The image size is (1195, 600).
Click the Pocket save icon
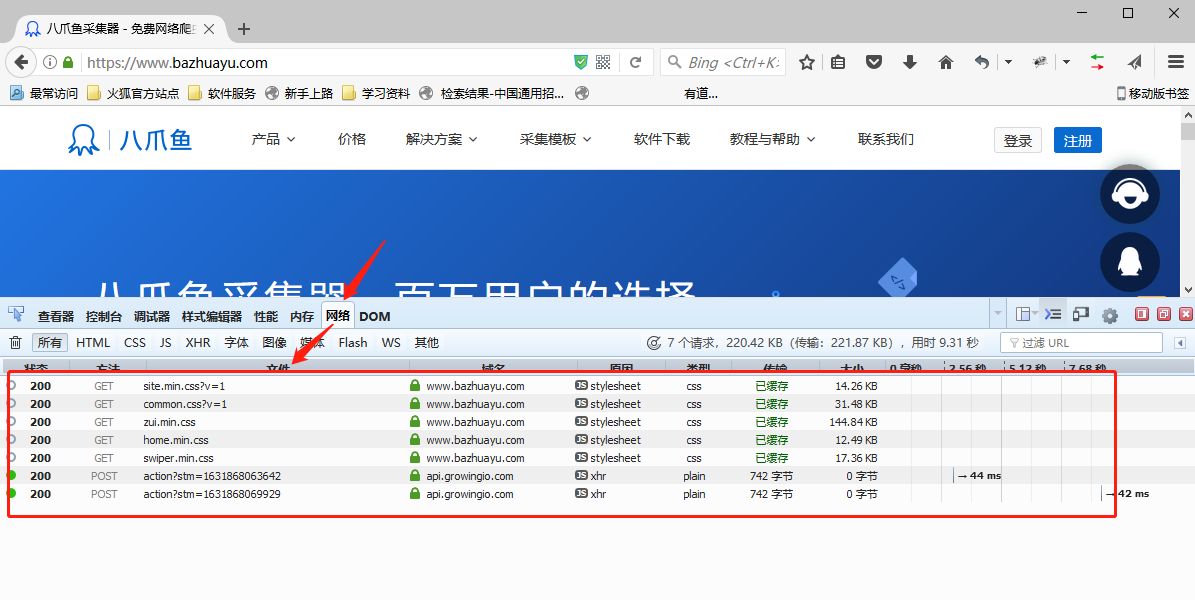coord(874,63)
